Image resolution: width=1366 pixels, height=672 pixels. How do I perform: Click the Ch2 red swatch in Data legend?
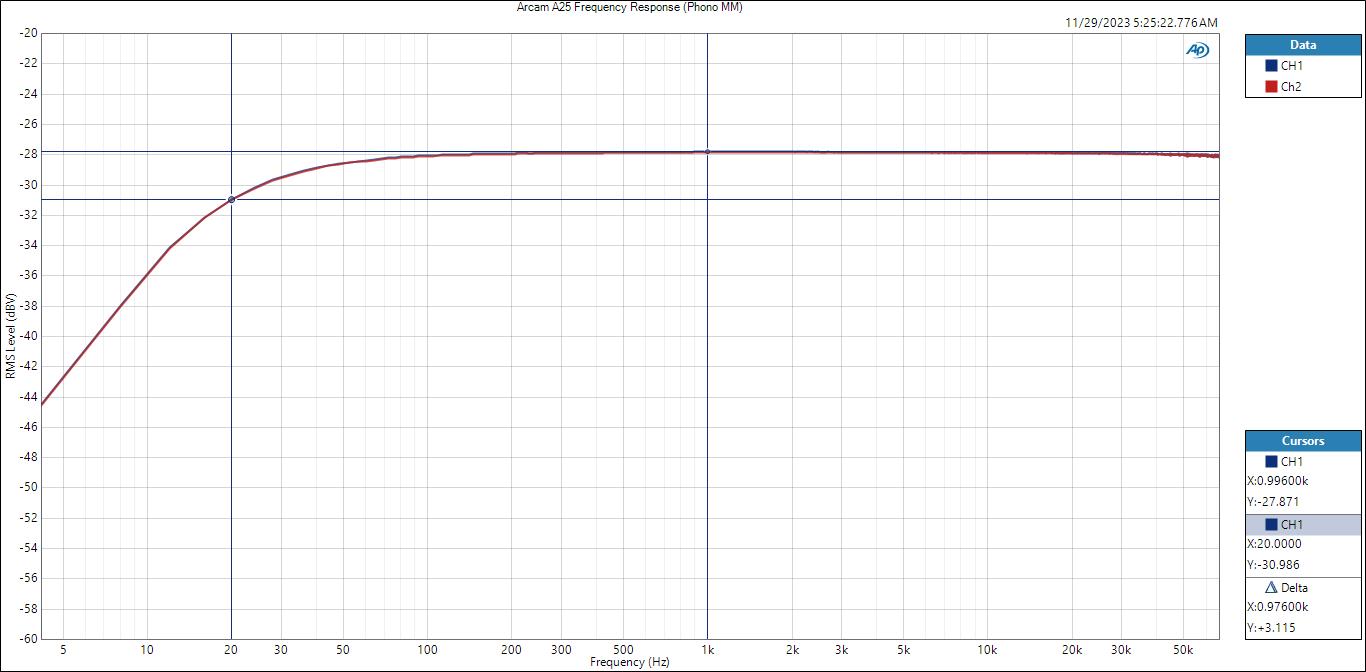1271,87
